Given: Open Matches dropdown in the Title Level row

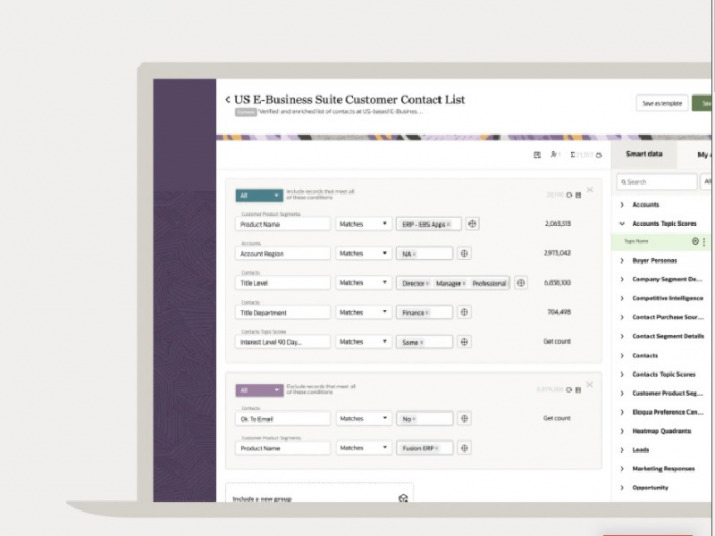Looking at the screenshot, I should coord(363,283).
